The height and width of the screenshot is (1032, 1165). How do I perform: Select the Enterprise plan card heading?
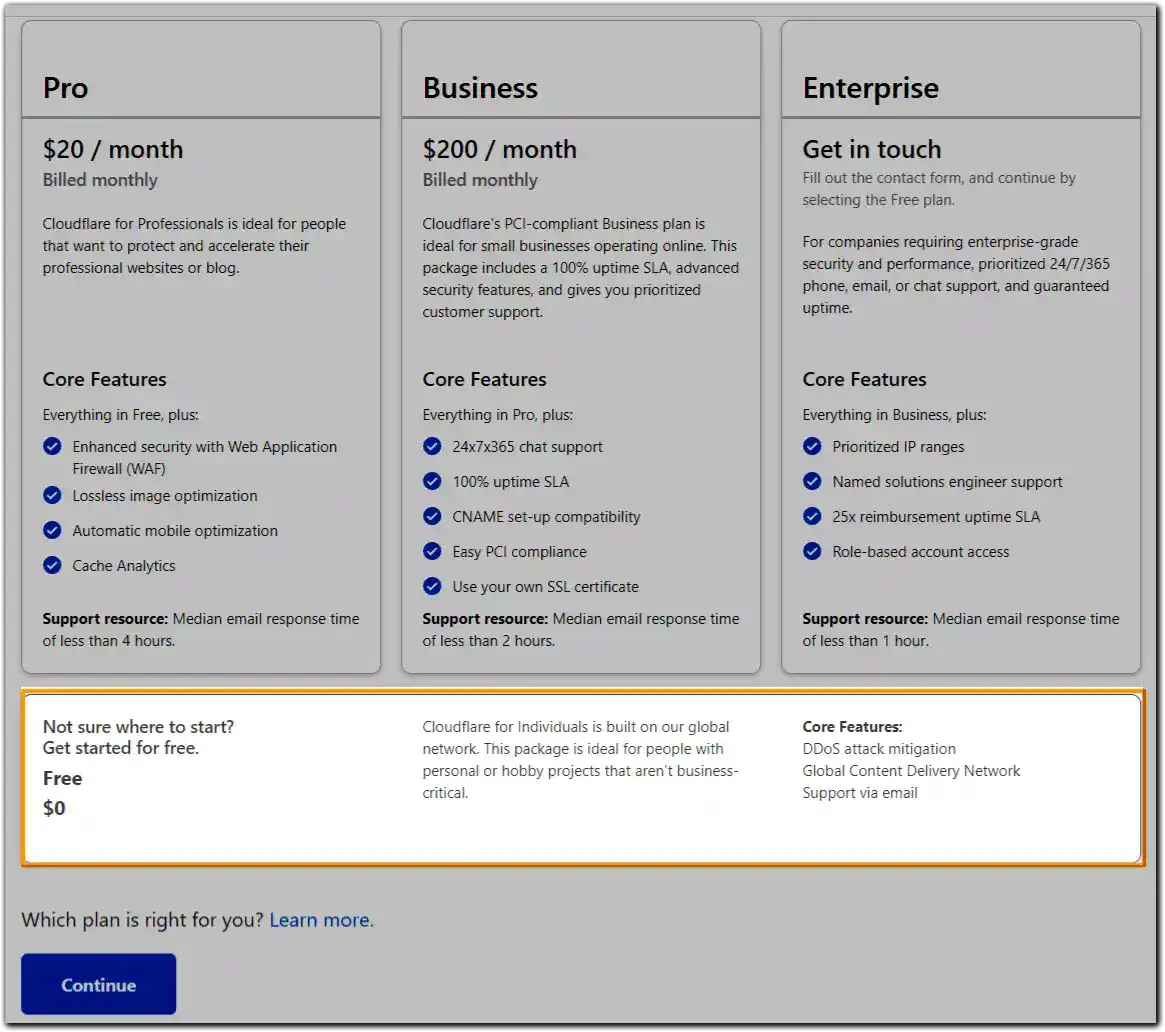[x=870, y=88]
